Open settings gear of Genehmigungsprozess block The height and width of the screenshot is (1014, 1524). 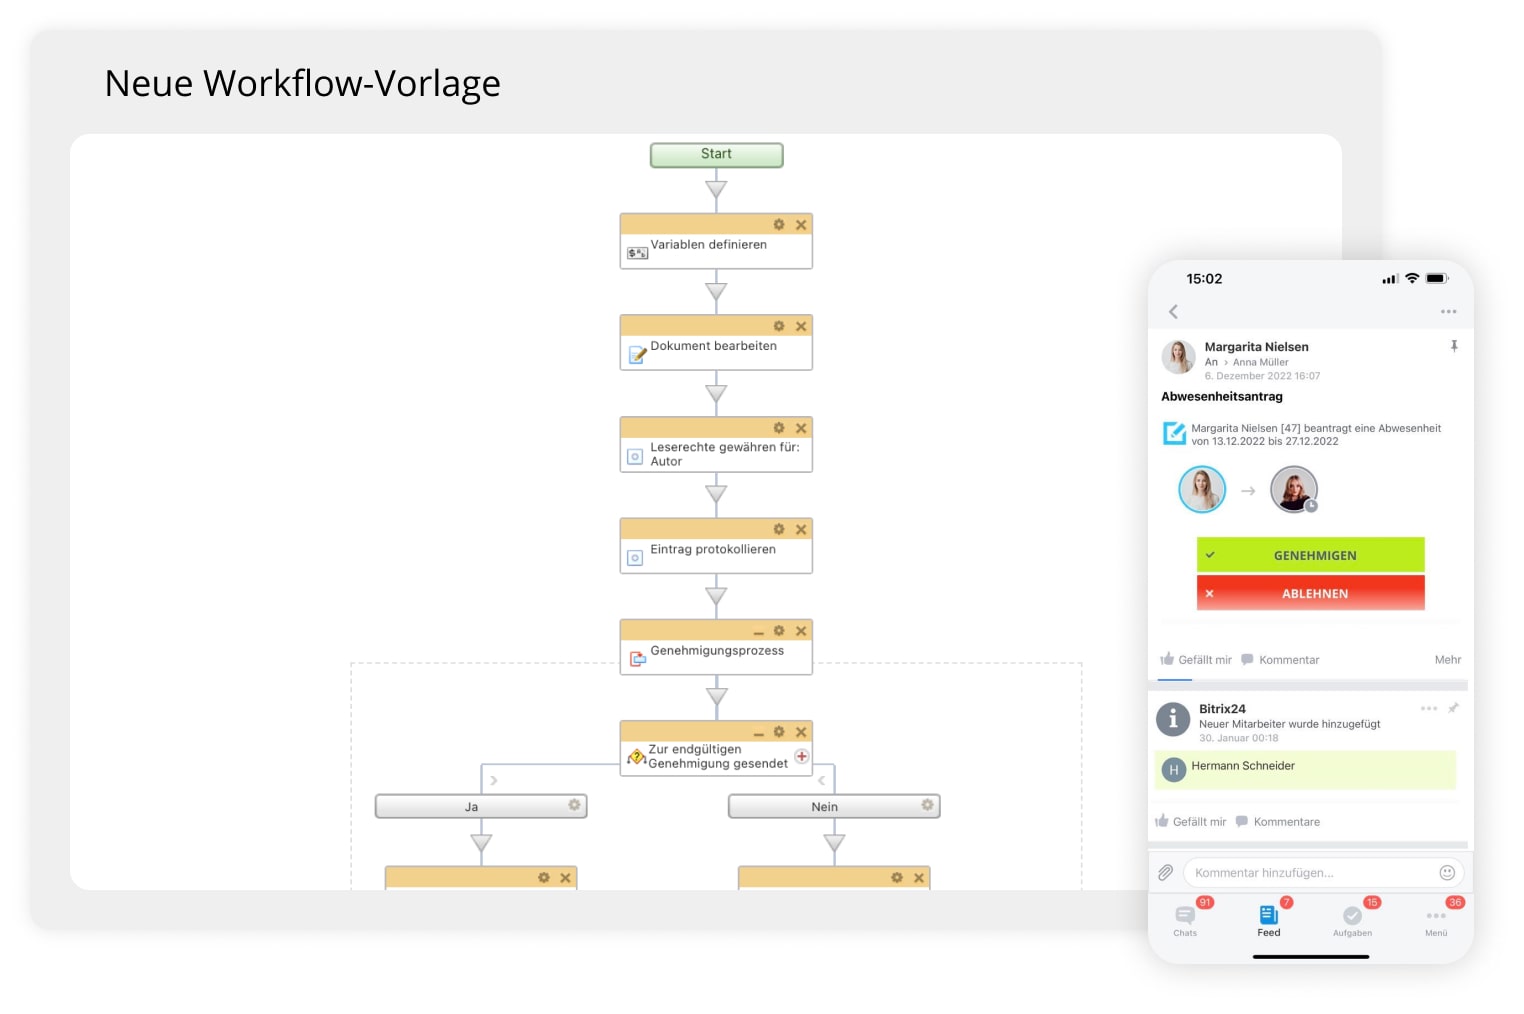pyautogui.click(x=779, y=631)
